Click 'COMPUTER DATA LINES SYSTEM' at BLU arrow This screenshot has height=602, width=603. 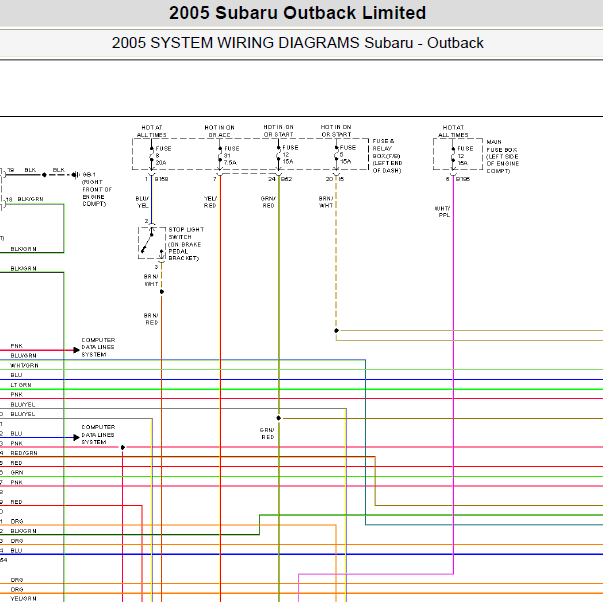[98, 435]
